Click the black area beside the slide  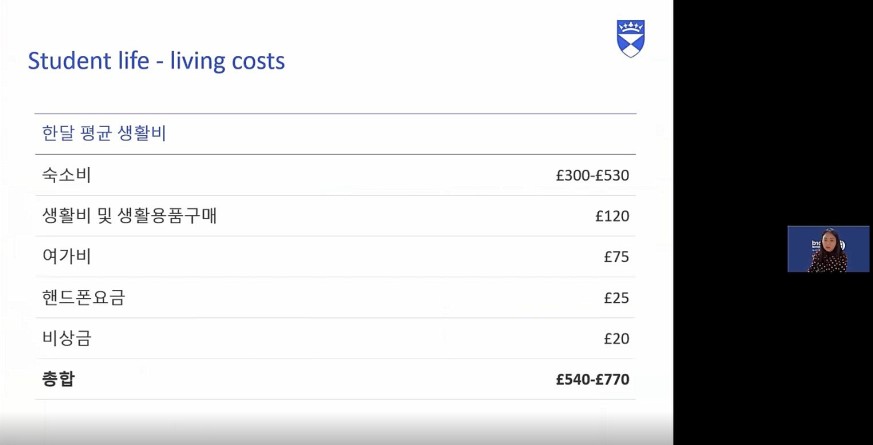[x=773, y=111]
